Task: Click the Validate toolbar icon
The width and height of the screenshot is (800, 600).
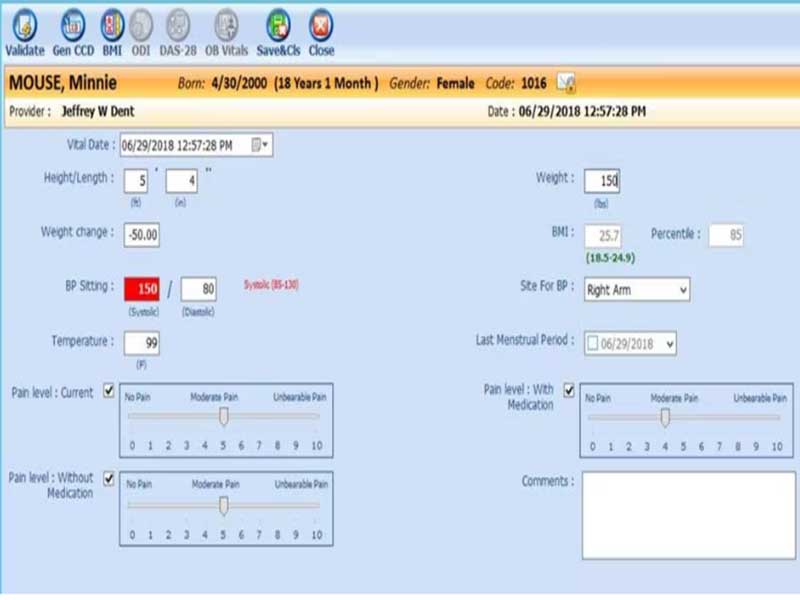Action: (24, 32)
